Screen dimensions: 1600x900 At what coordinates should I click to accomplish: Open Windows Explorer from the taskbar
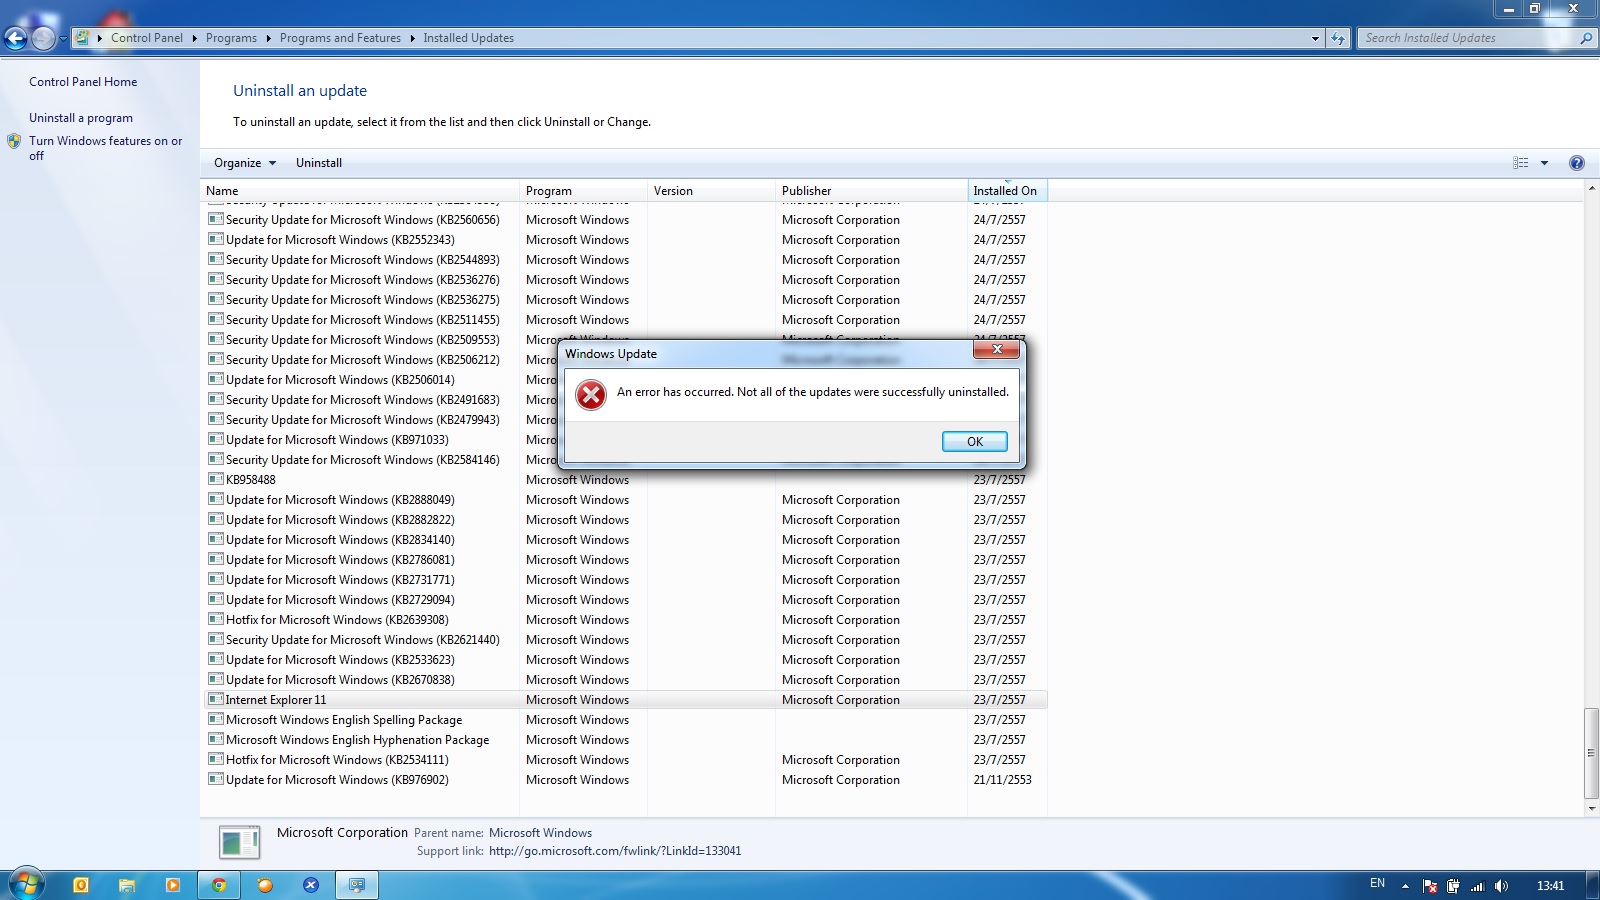point(127,885)
